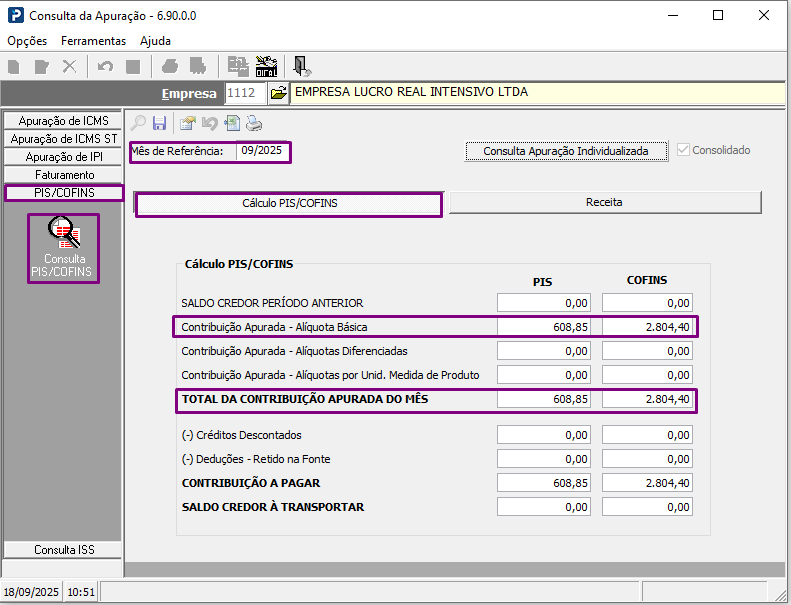Click the DIFAL toolbar icon
The height and width of the screenshot is (605, 791).
tap(267, 66)
